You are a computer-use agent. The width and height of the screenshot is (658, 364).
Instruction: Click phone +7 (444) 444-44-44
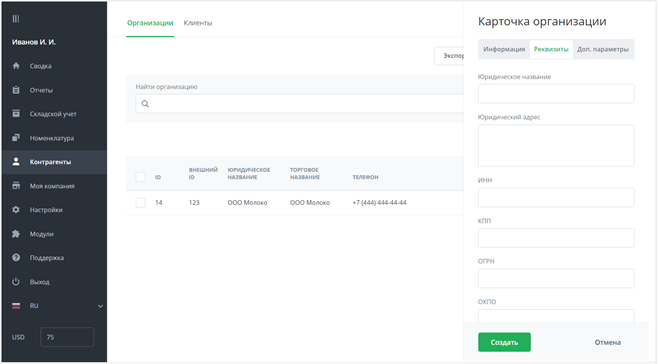[x=379, y=202]
